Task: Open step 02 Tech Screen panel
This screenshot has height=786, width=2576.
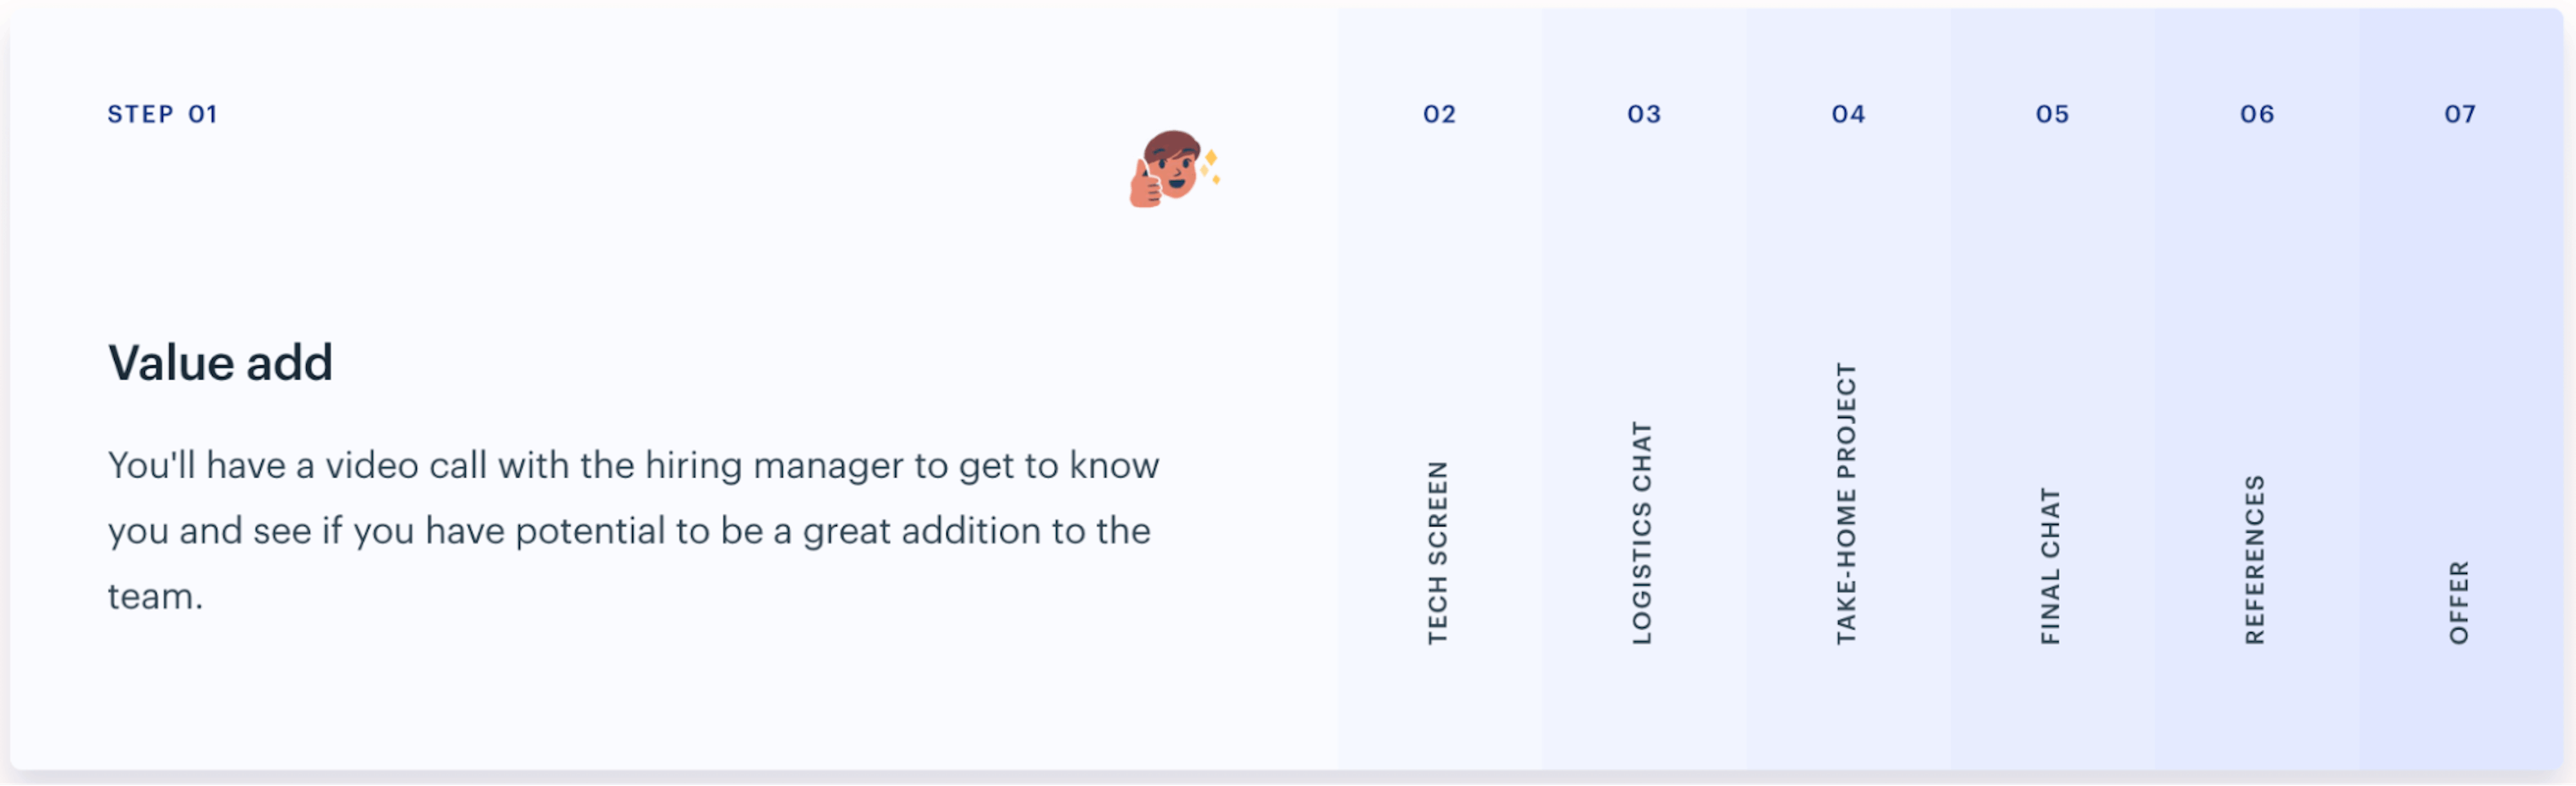Action: click(x=1440, y=389)
